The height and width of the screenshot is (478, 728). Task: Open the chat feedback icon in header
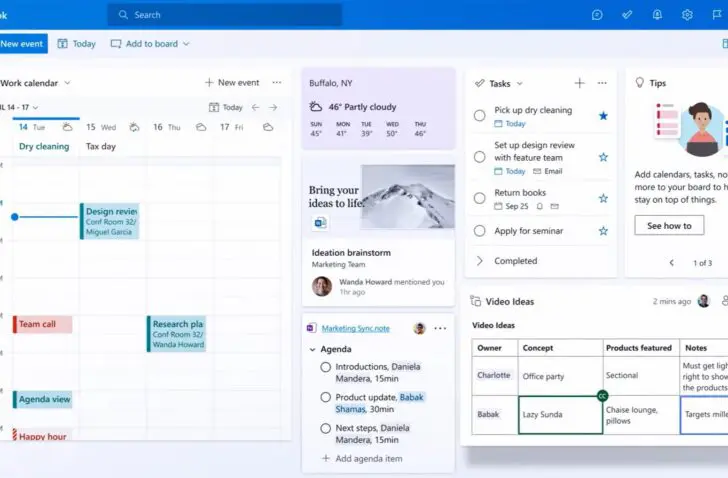coord(597,15)
